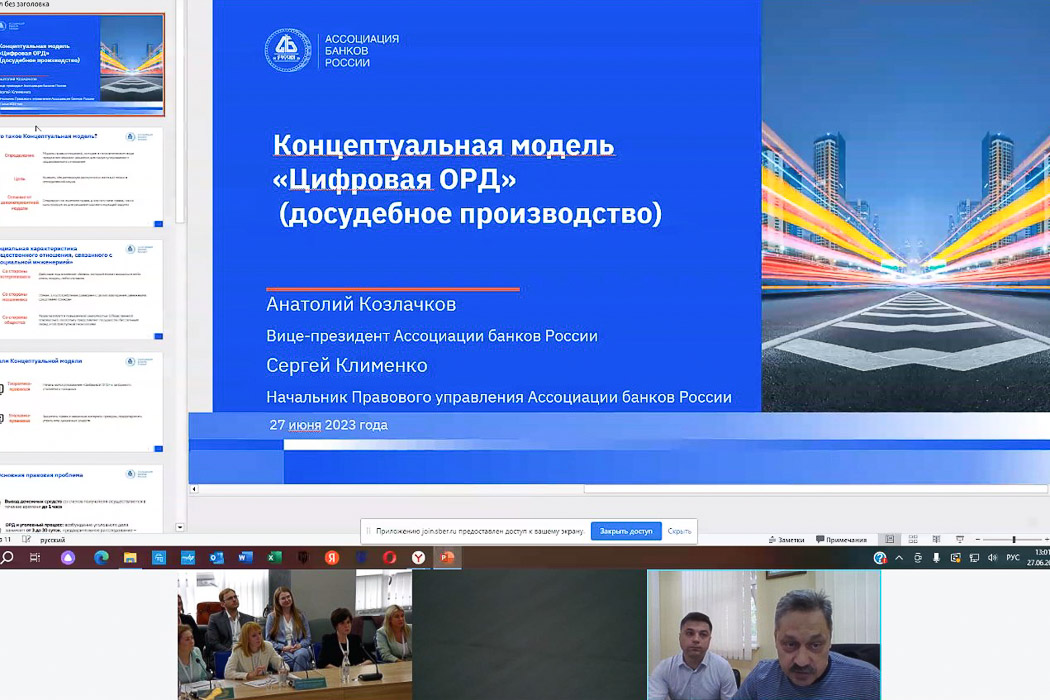Click the name 'Сергей Клименко'
Viewport: 1050px width, 700px height.
tap(346, 365)
